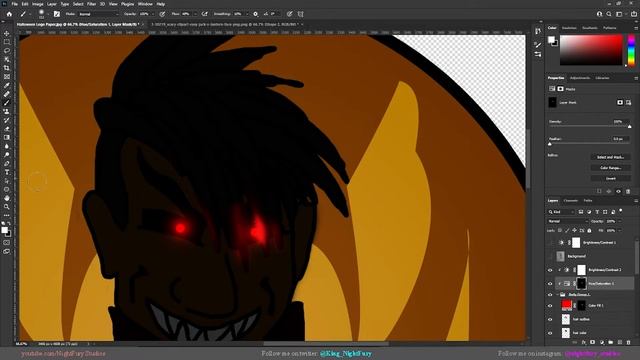Viewport: 640px width, 360px height.
Task: Select the Clone Stamp tool
Action: click(x=7, y=111)
